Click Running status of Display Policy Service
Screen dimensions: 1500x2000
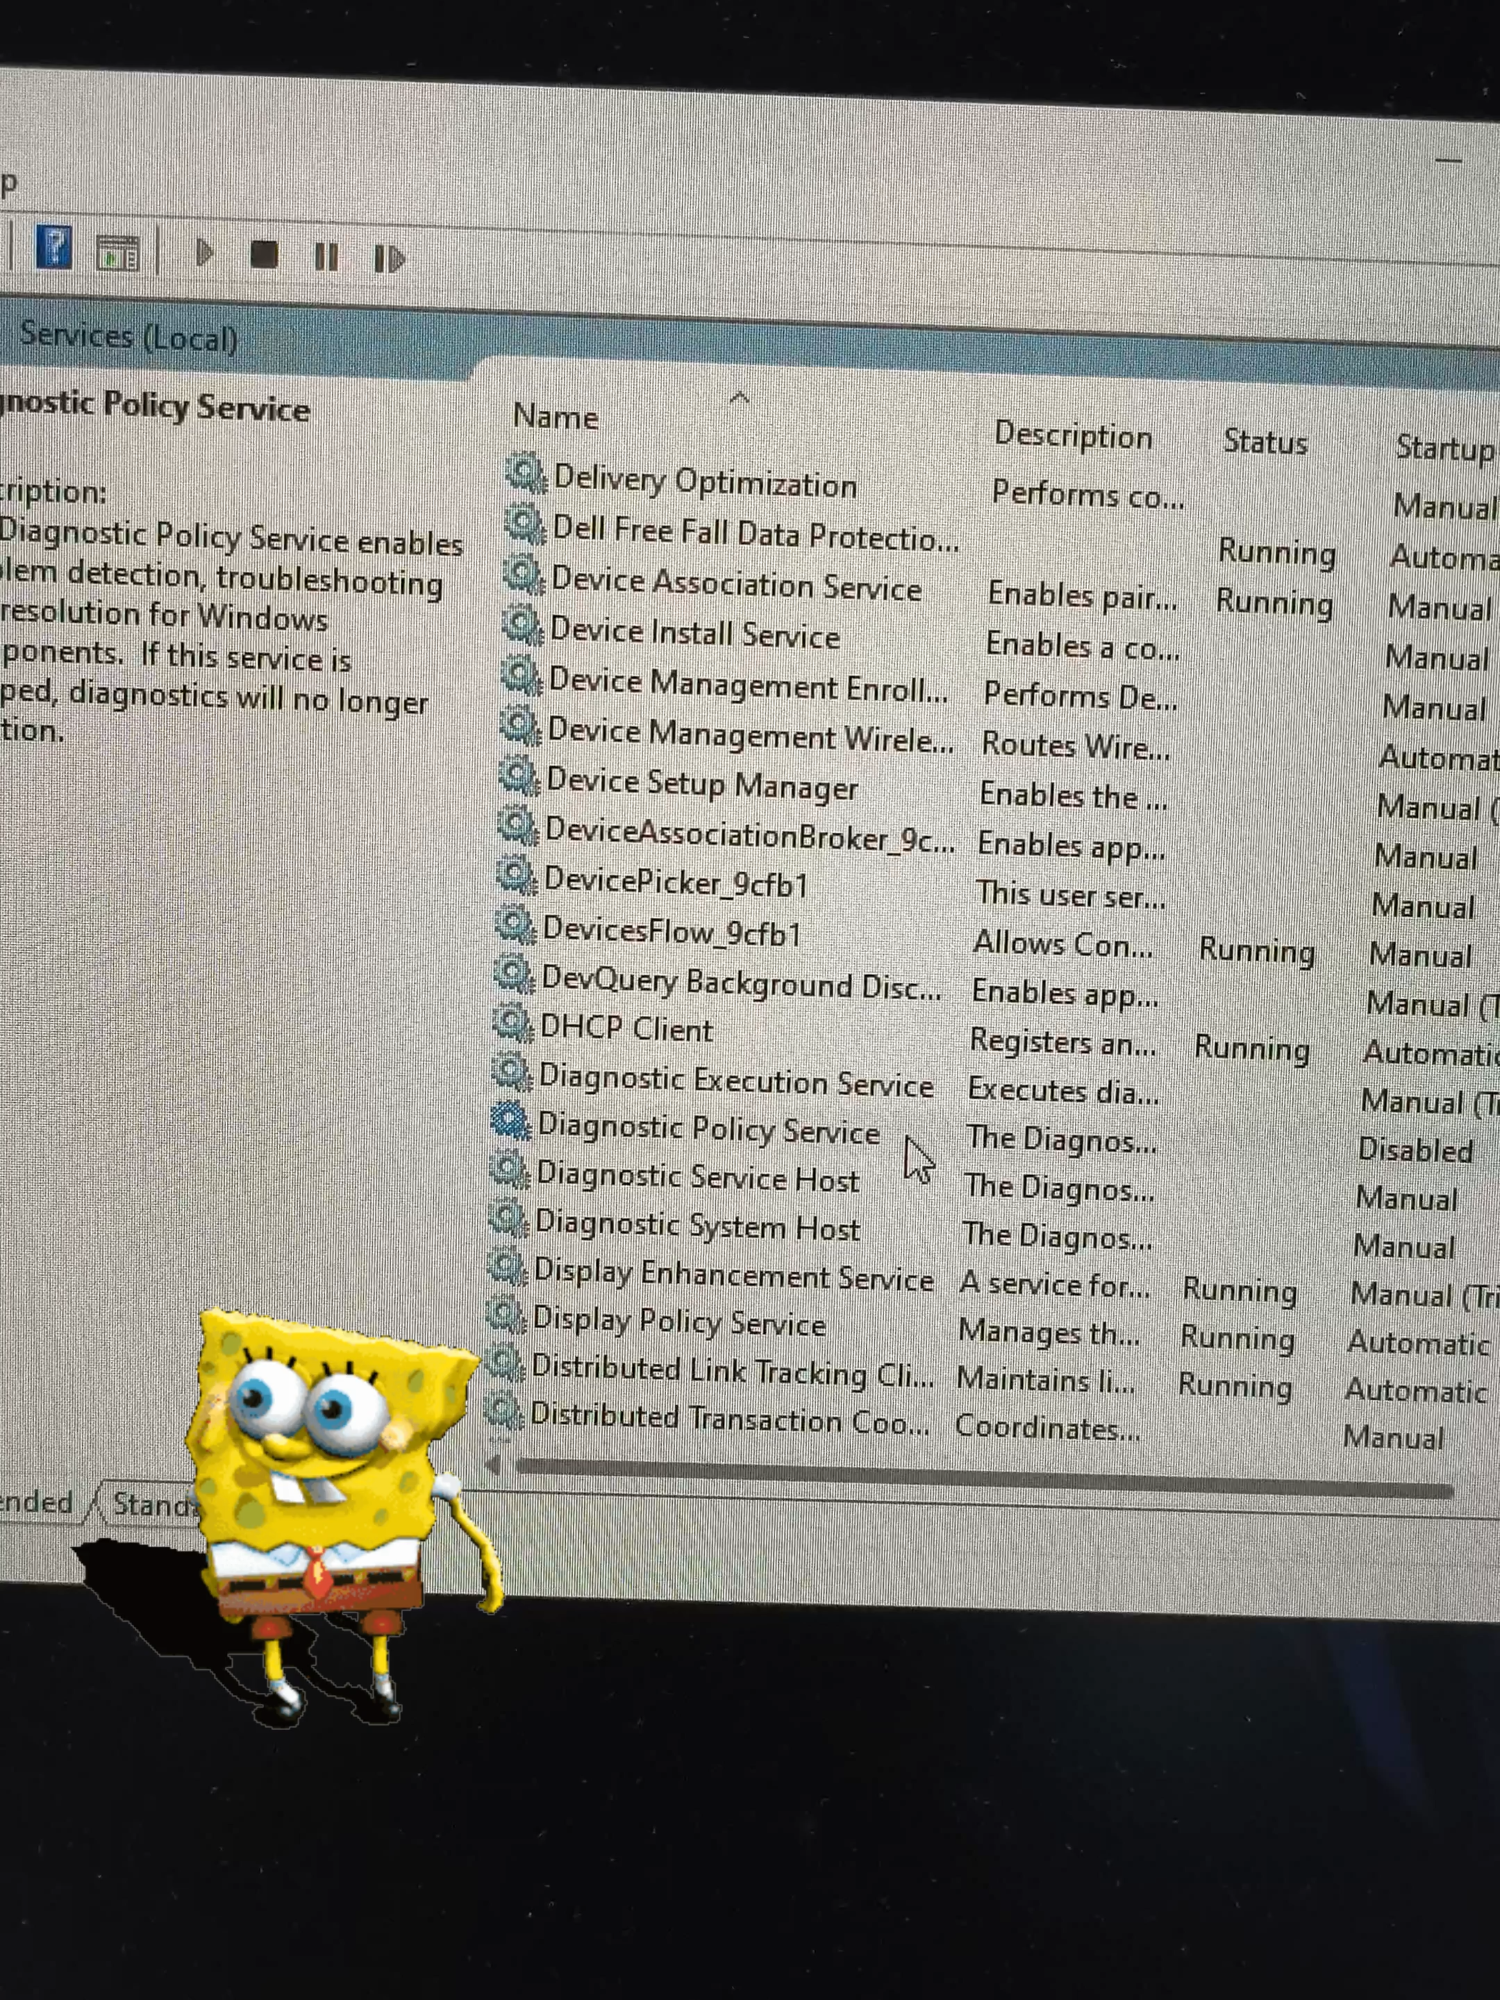(1238, 1338)
